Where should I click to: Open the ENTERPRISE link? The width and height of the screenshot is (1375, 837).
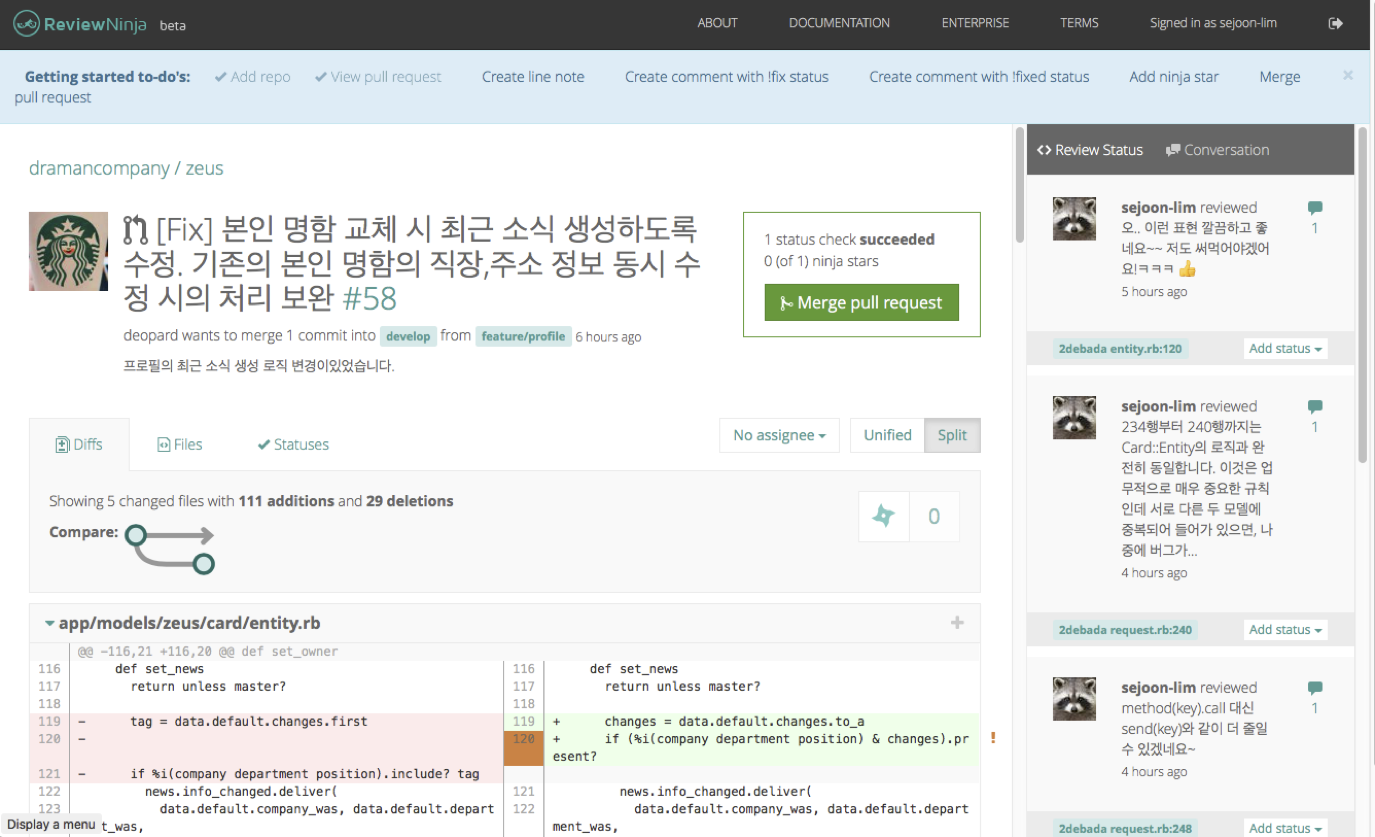coord(975,23)
